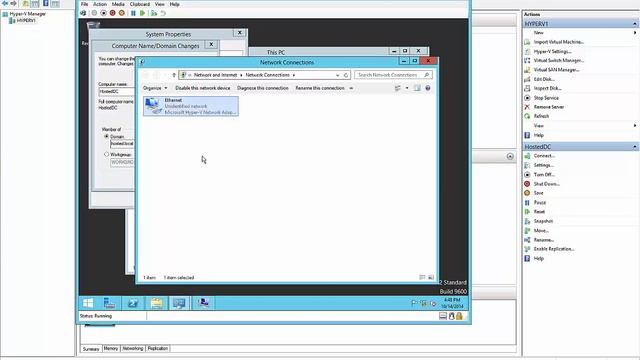The height and width of the screenshot is (360, 640).
Task: Click the Snapshot action for HostedDC
Action: point(543,221)
